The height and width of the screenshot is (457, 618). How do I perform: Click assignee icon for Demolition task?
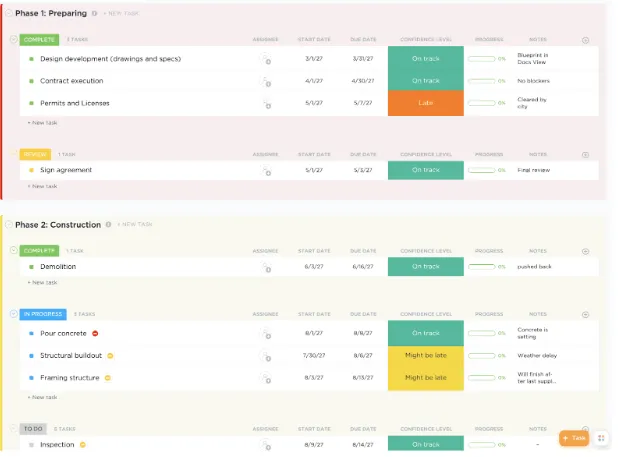266,268
